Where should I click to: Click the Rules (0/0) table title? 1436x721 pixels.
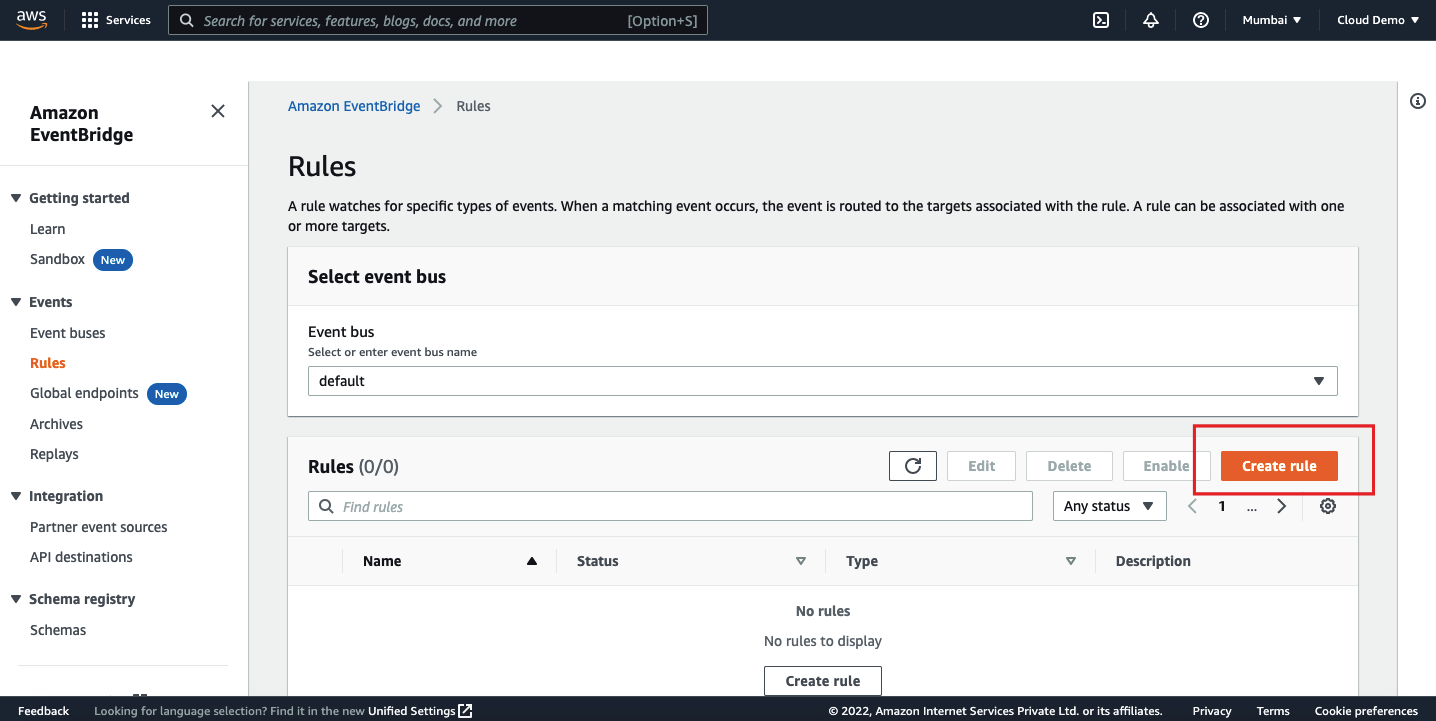pos(353,467)
